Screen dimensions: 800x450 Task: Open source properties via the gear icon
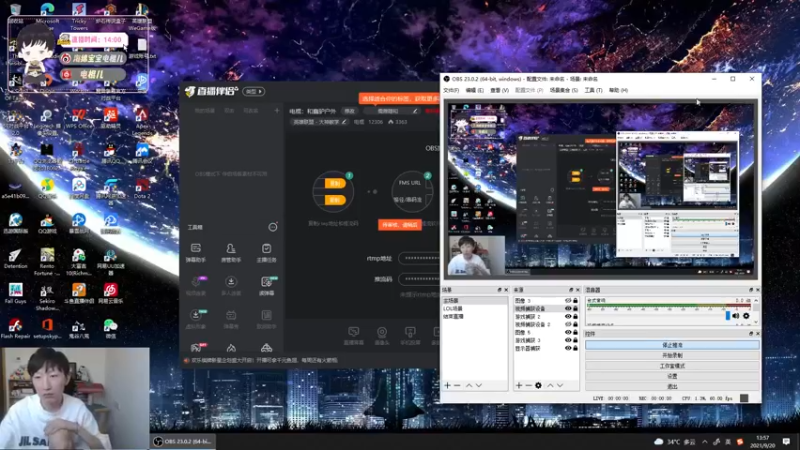538,385
